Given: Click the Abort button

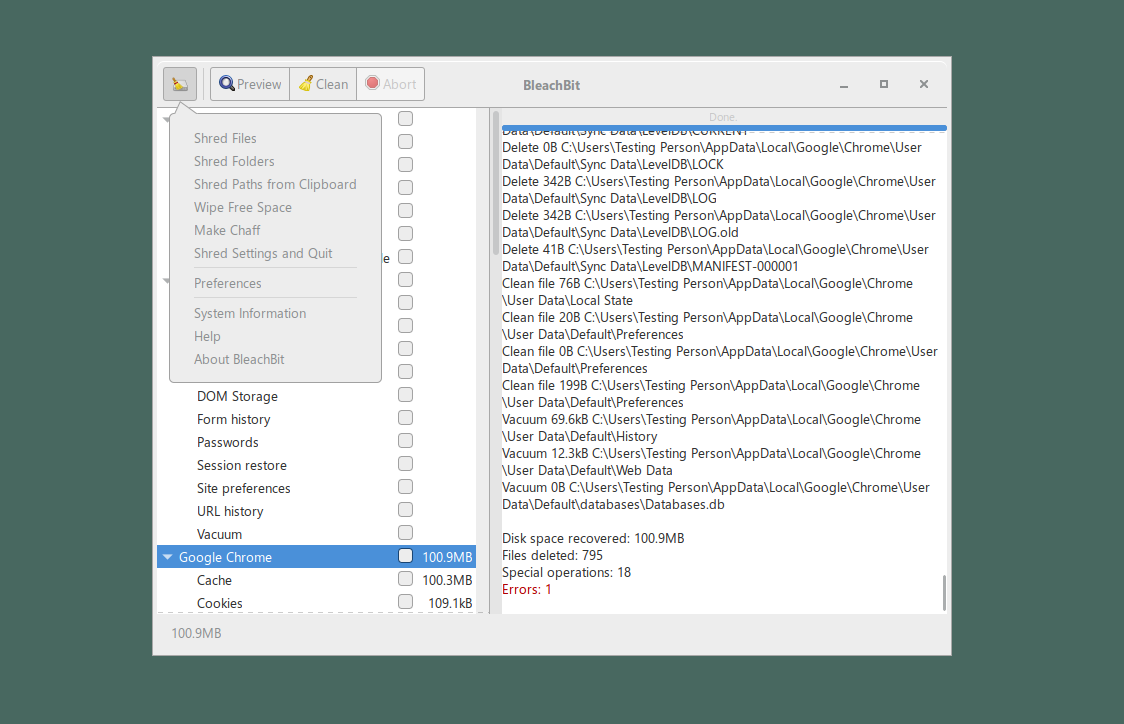Looking at the screenshot, I should 391,84.
